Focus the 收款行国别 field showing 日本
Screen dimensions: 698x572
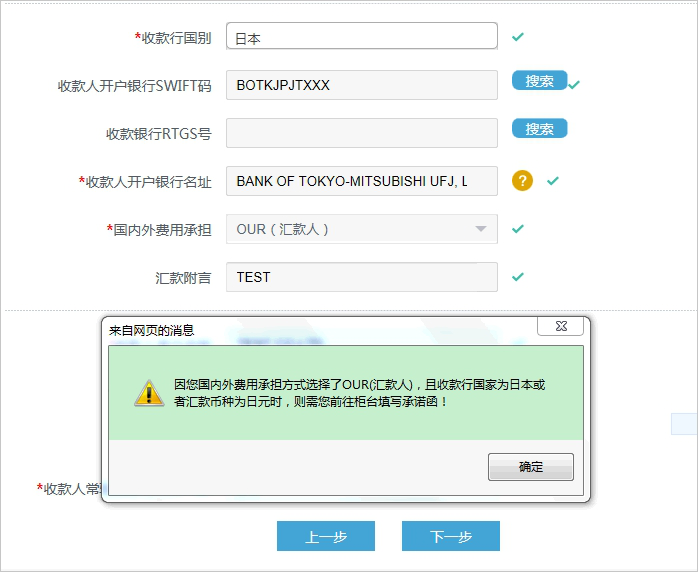[x=361, y=37]
